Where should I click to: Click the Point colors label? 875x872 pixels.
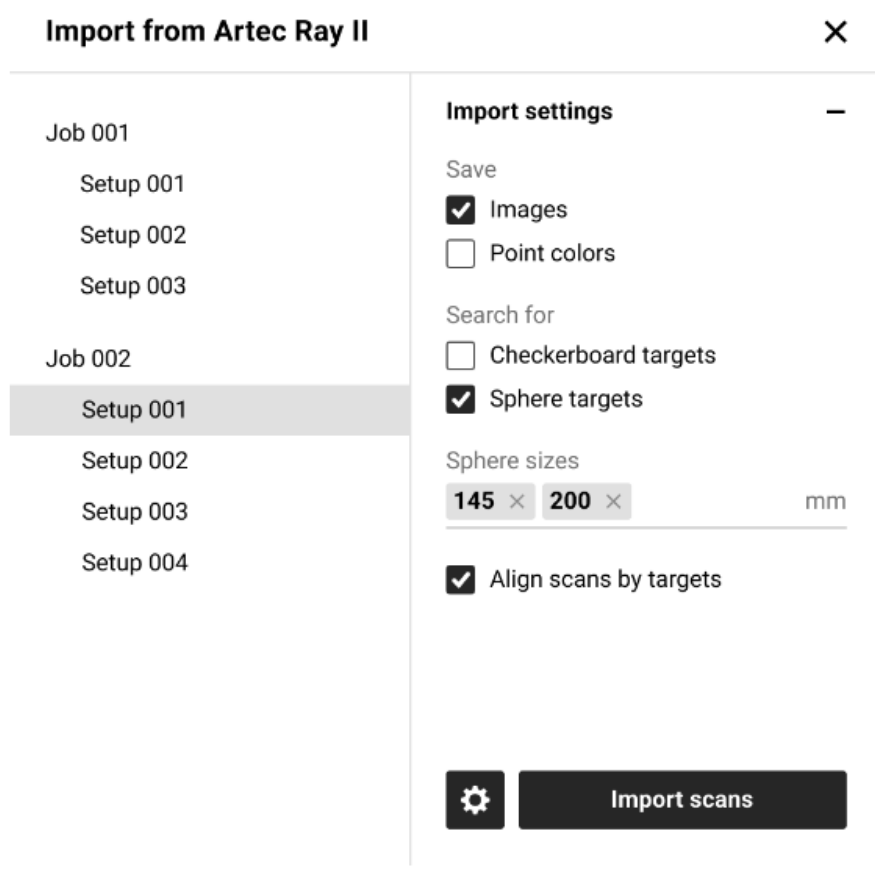point(552,253)
